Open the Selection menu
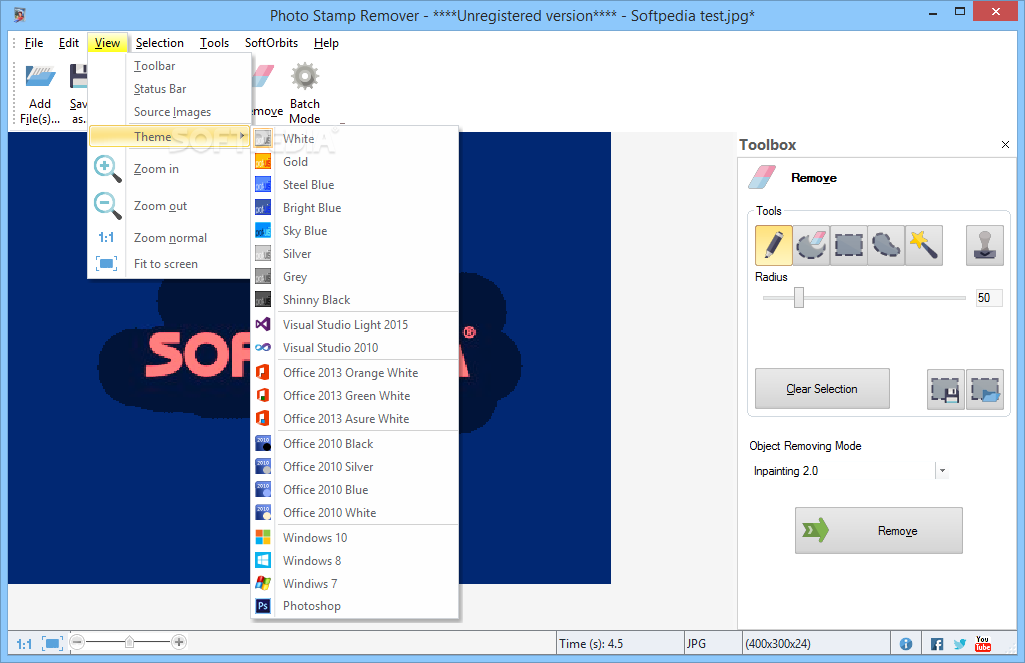 (160, 43)
